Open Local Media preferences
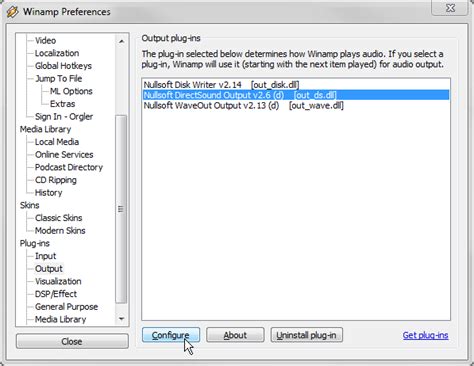Screen dimensions: 474x366 57,142
